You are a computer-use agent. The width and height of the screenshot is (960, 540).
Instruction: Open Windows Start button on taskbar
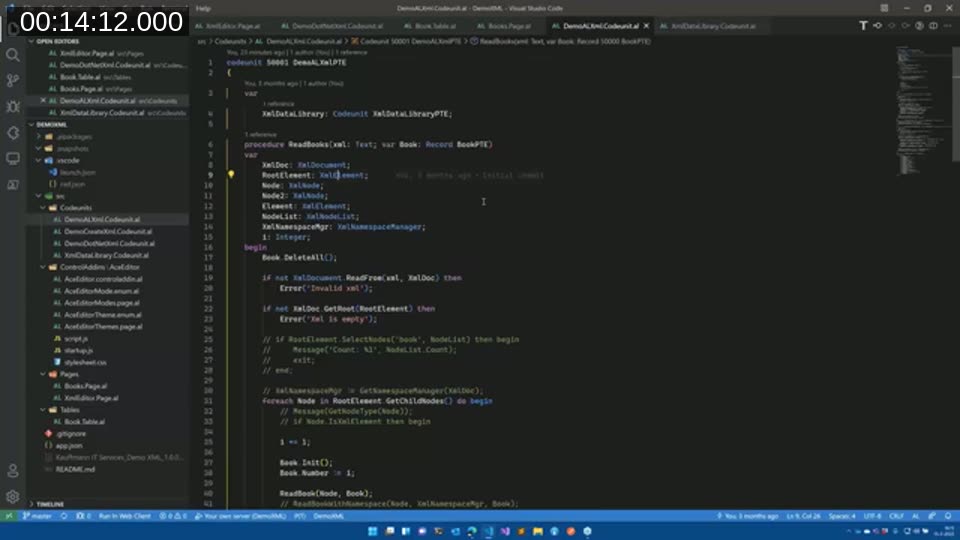[372, 531]
